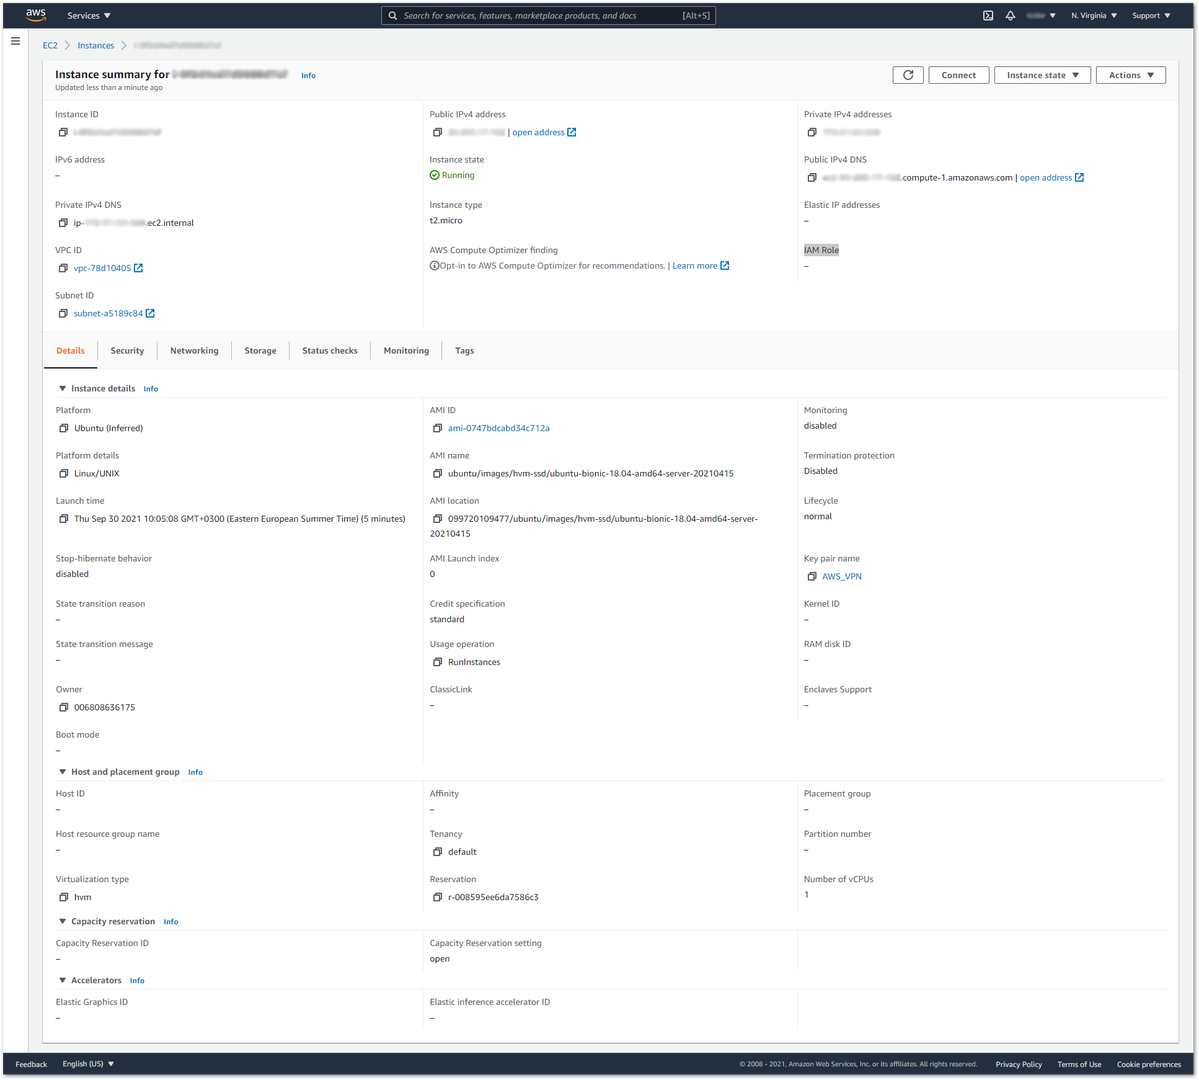The height and width of the screenshot is (1080, 1199).
Task: Open the Support dropdown menu
Action: point(1151,15)
